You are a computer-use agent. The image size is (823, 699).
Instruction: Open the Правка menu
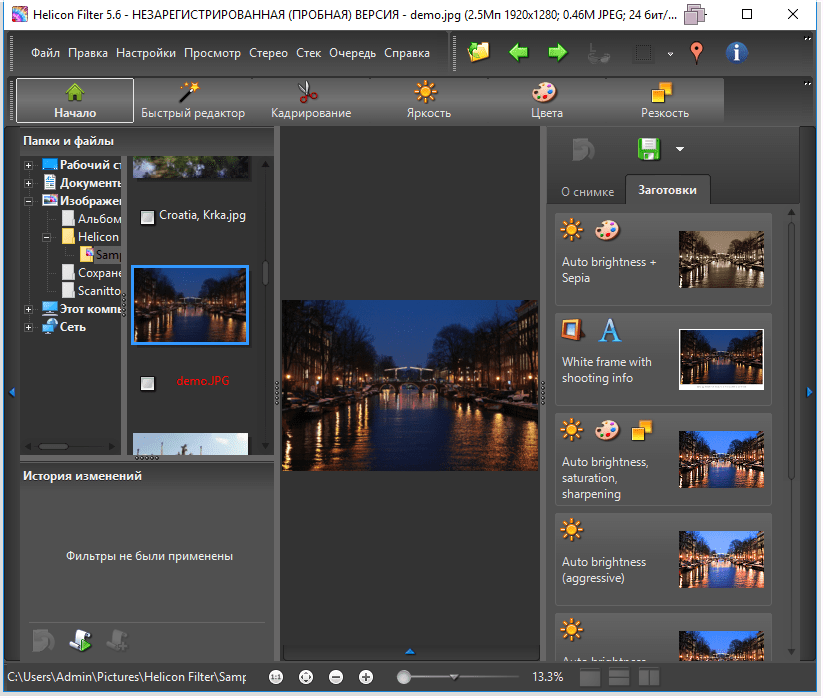click(88, 53)
